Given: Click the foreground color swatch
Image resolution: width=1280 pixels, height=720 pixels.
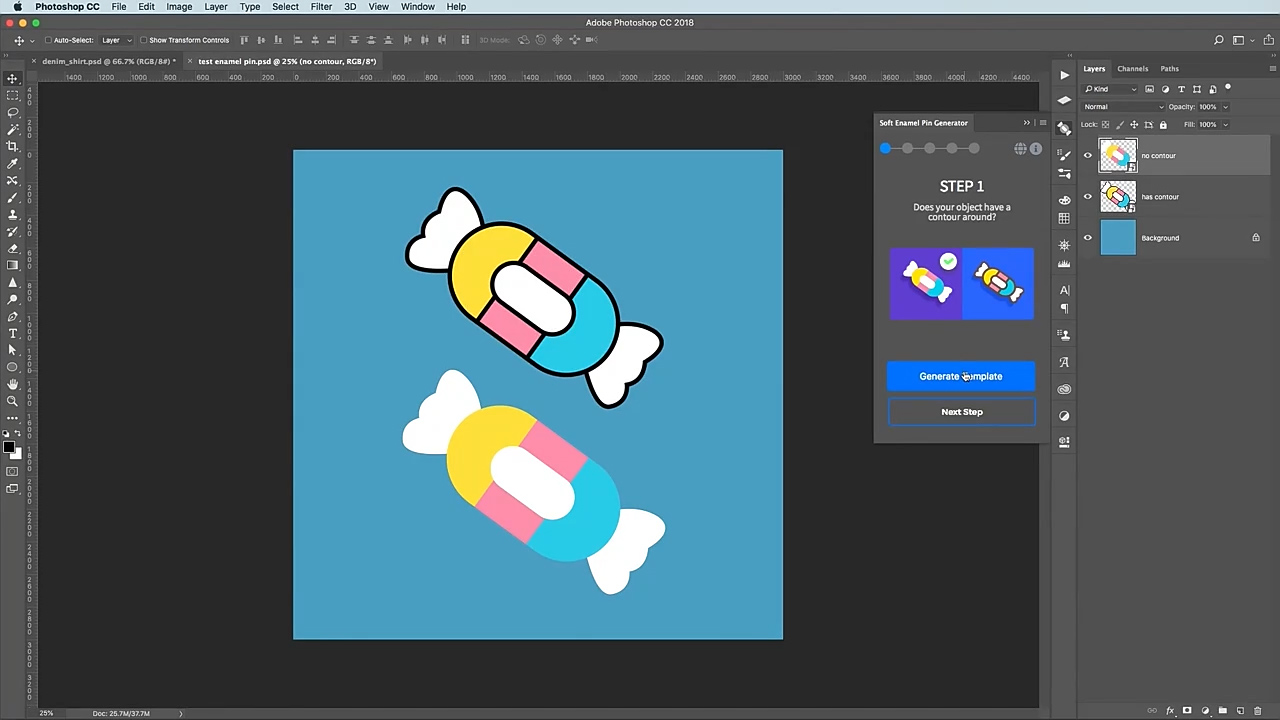Looking at the screenshot, I should (x=8, y=447).
